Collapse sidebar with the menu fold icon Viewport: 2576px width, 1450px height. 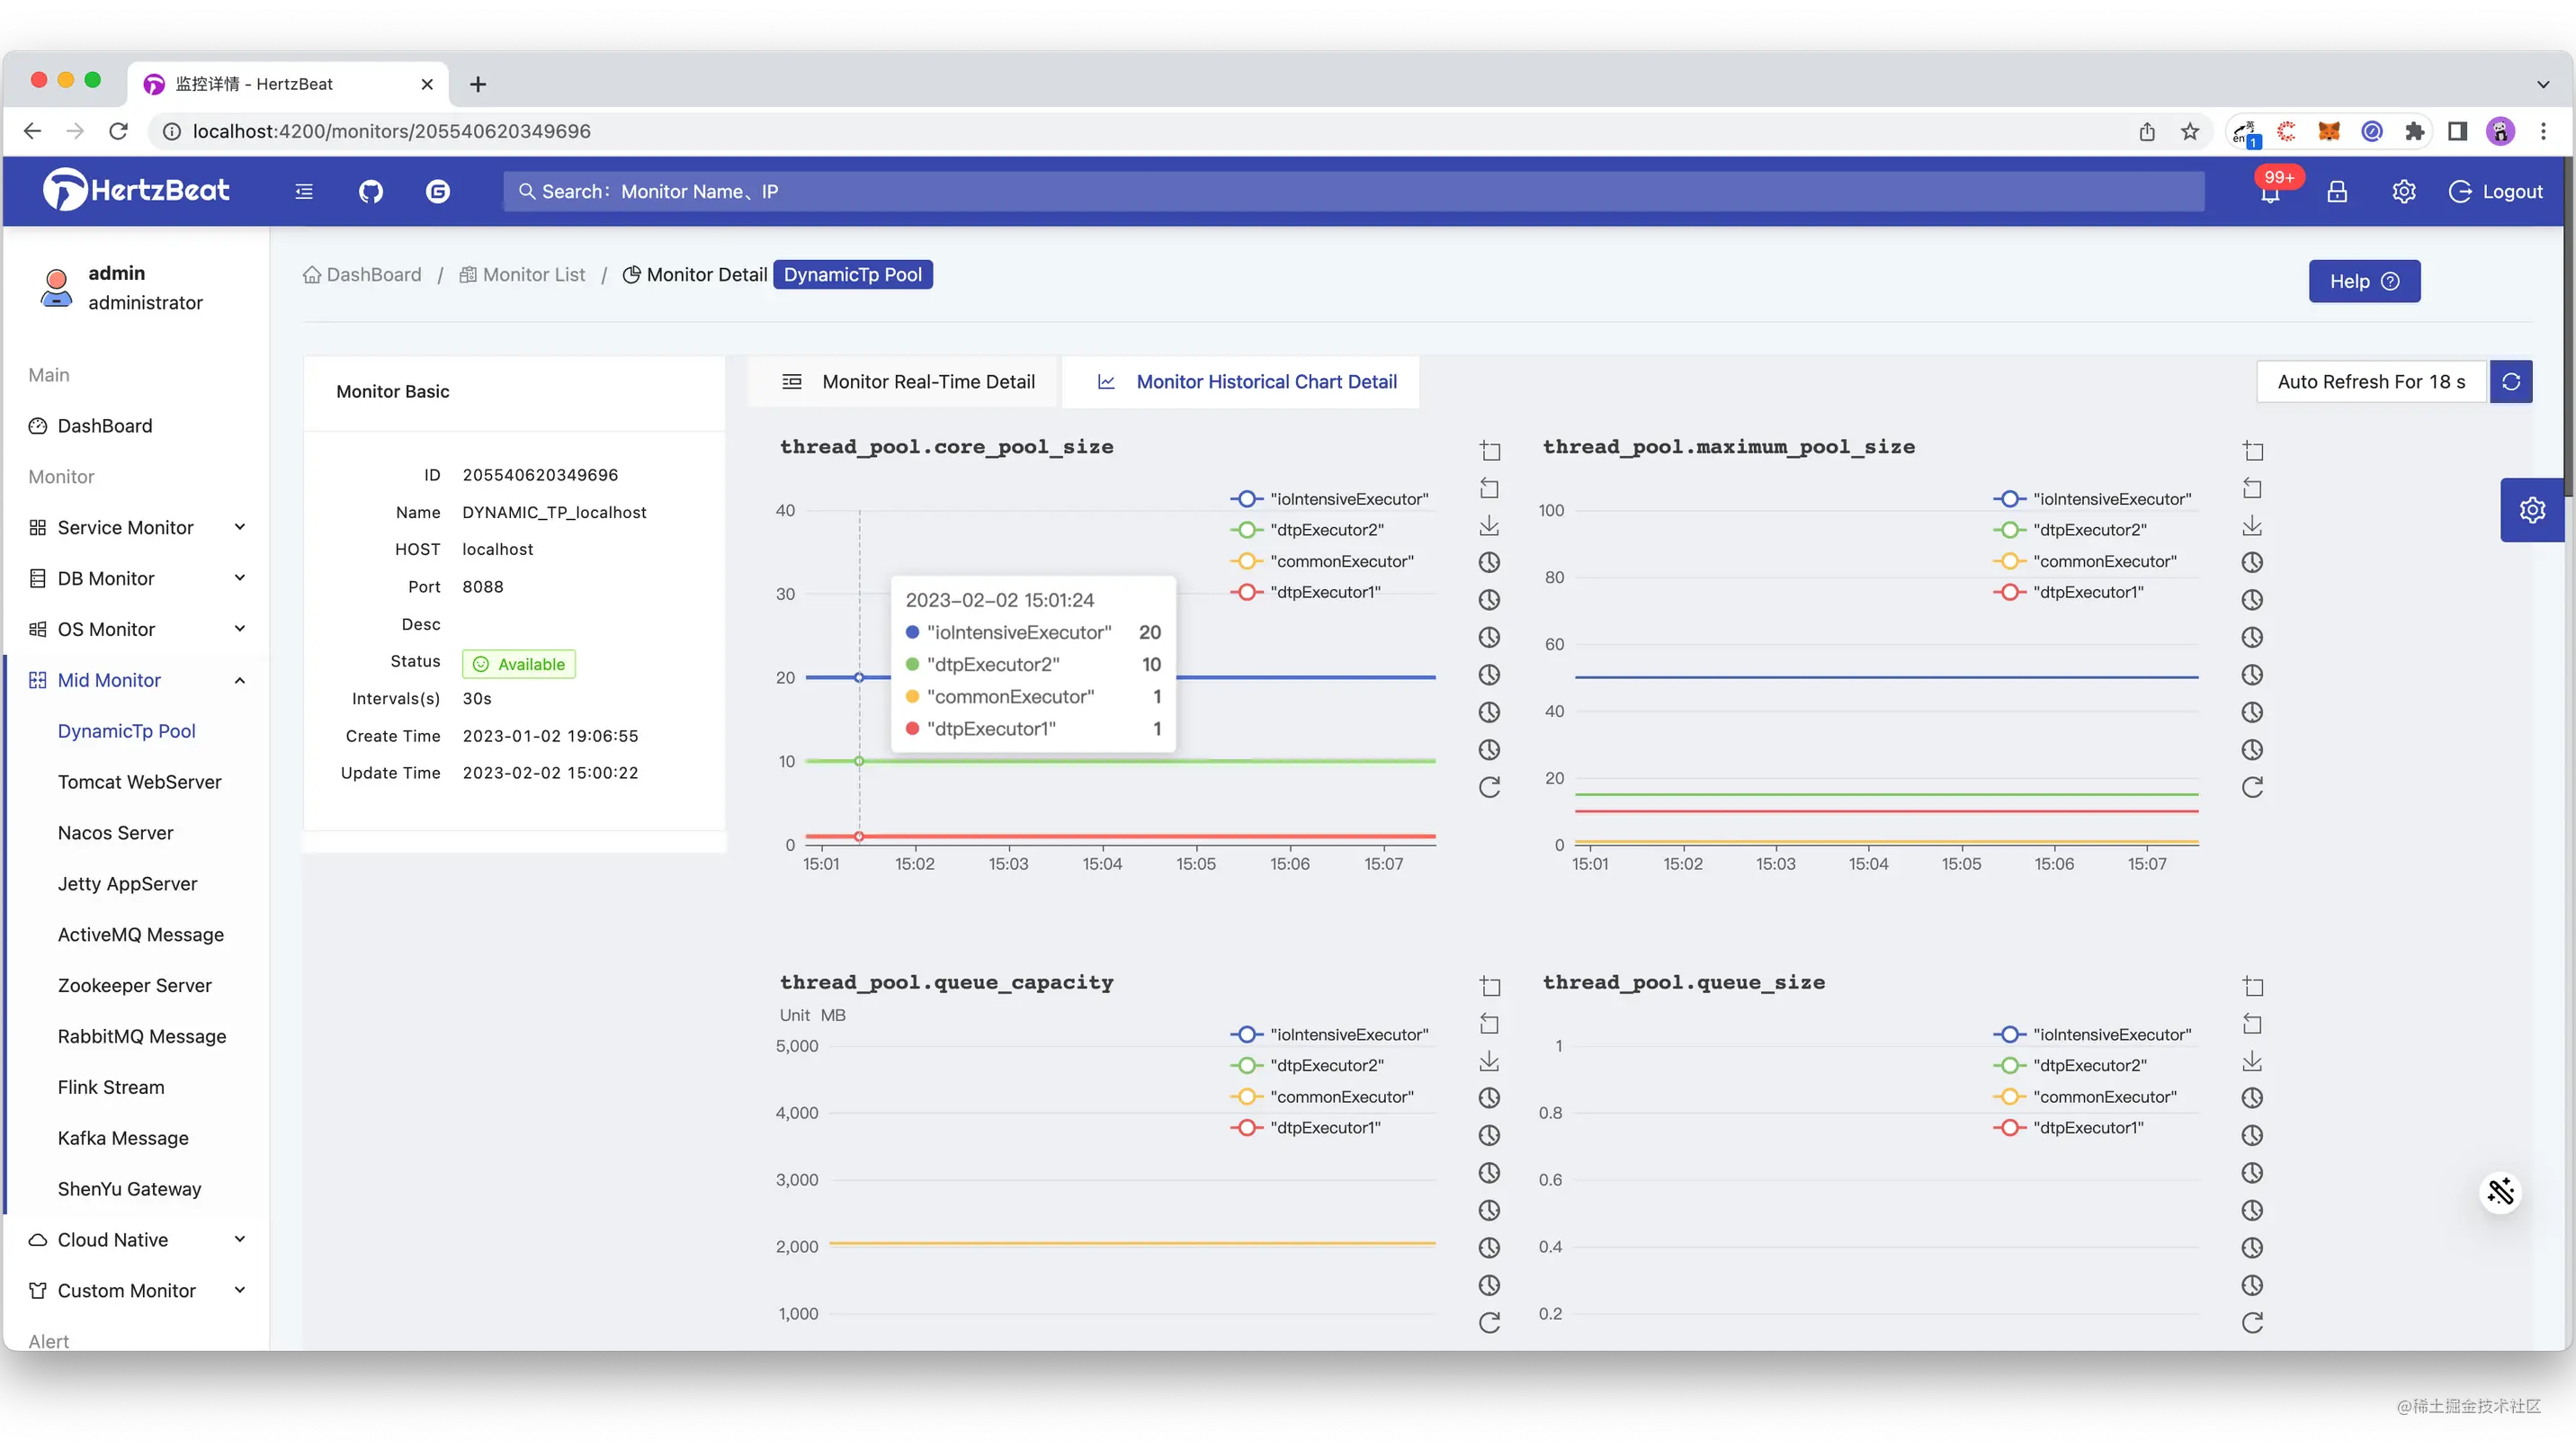(x=304, y=191)
